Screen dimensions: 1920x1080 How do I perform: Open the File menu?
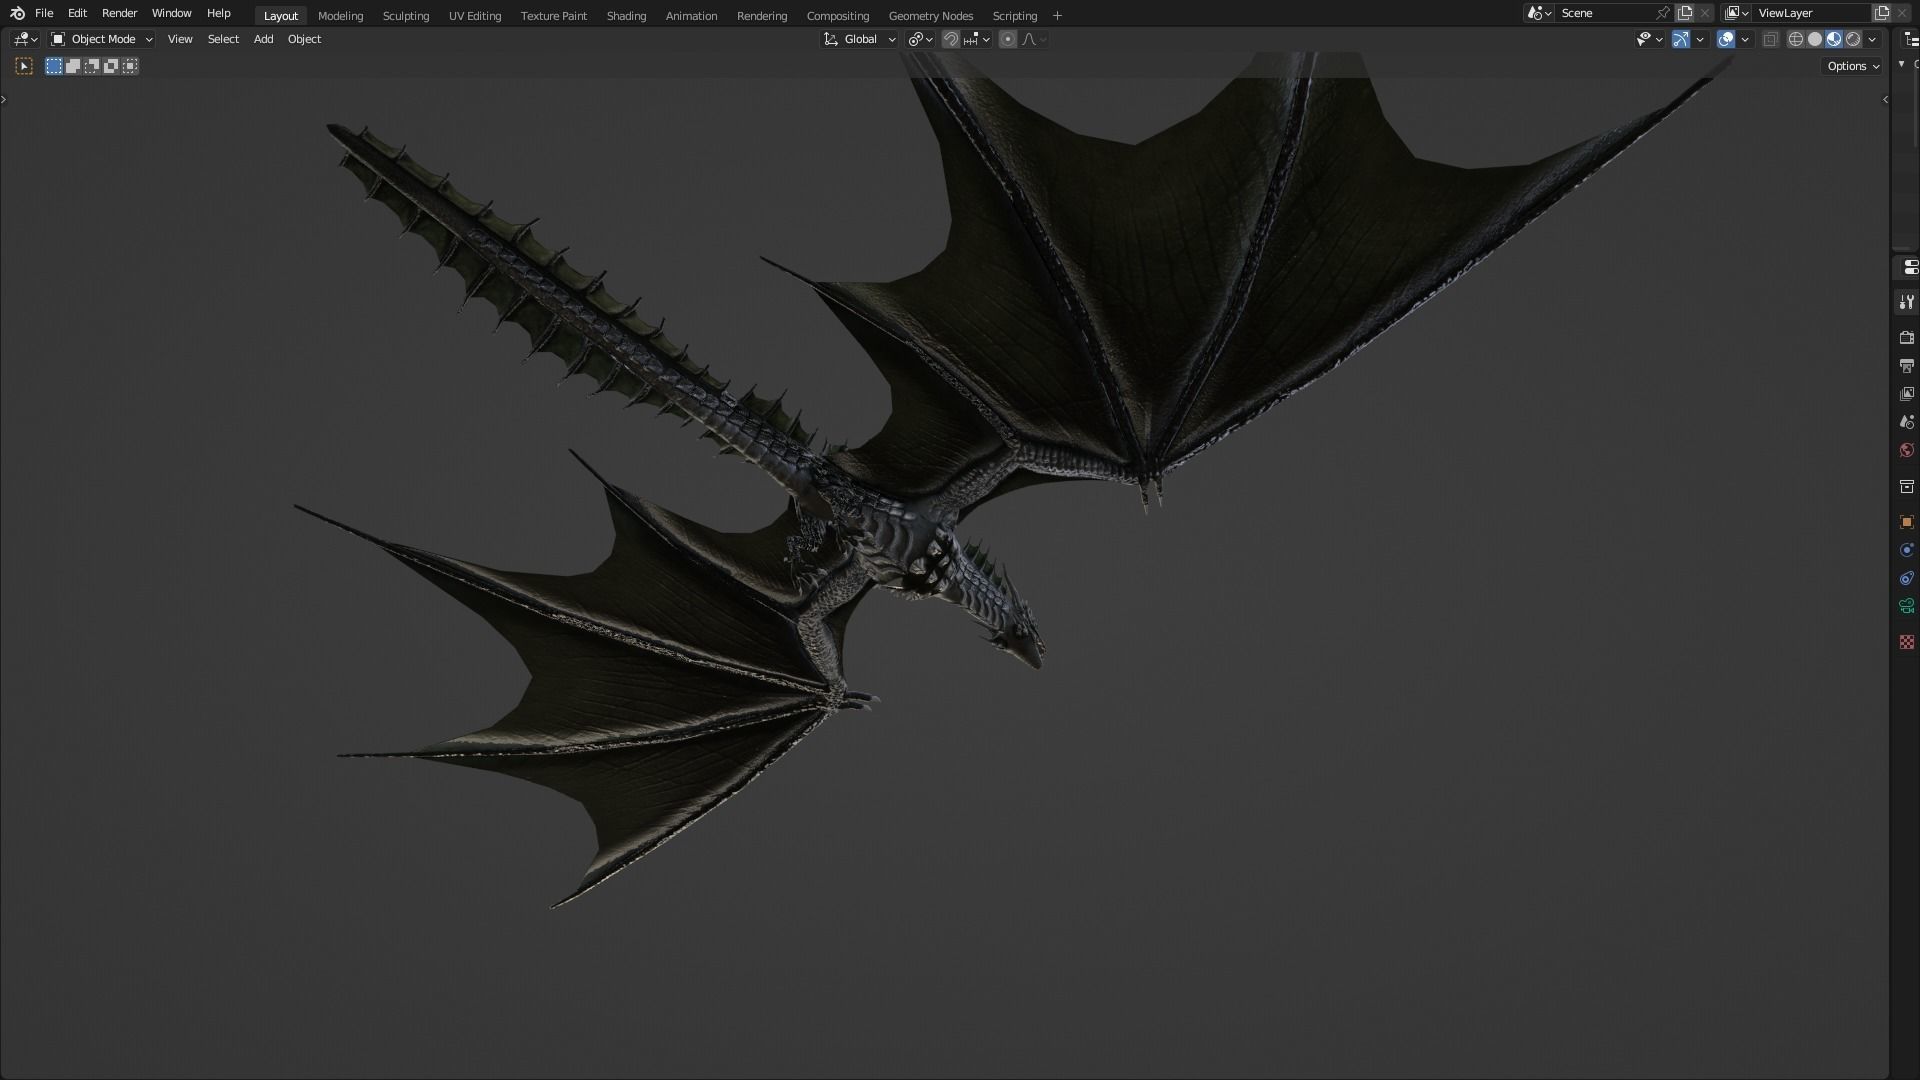tap(44, 13)
